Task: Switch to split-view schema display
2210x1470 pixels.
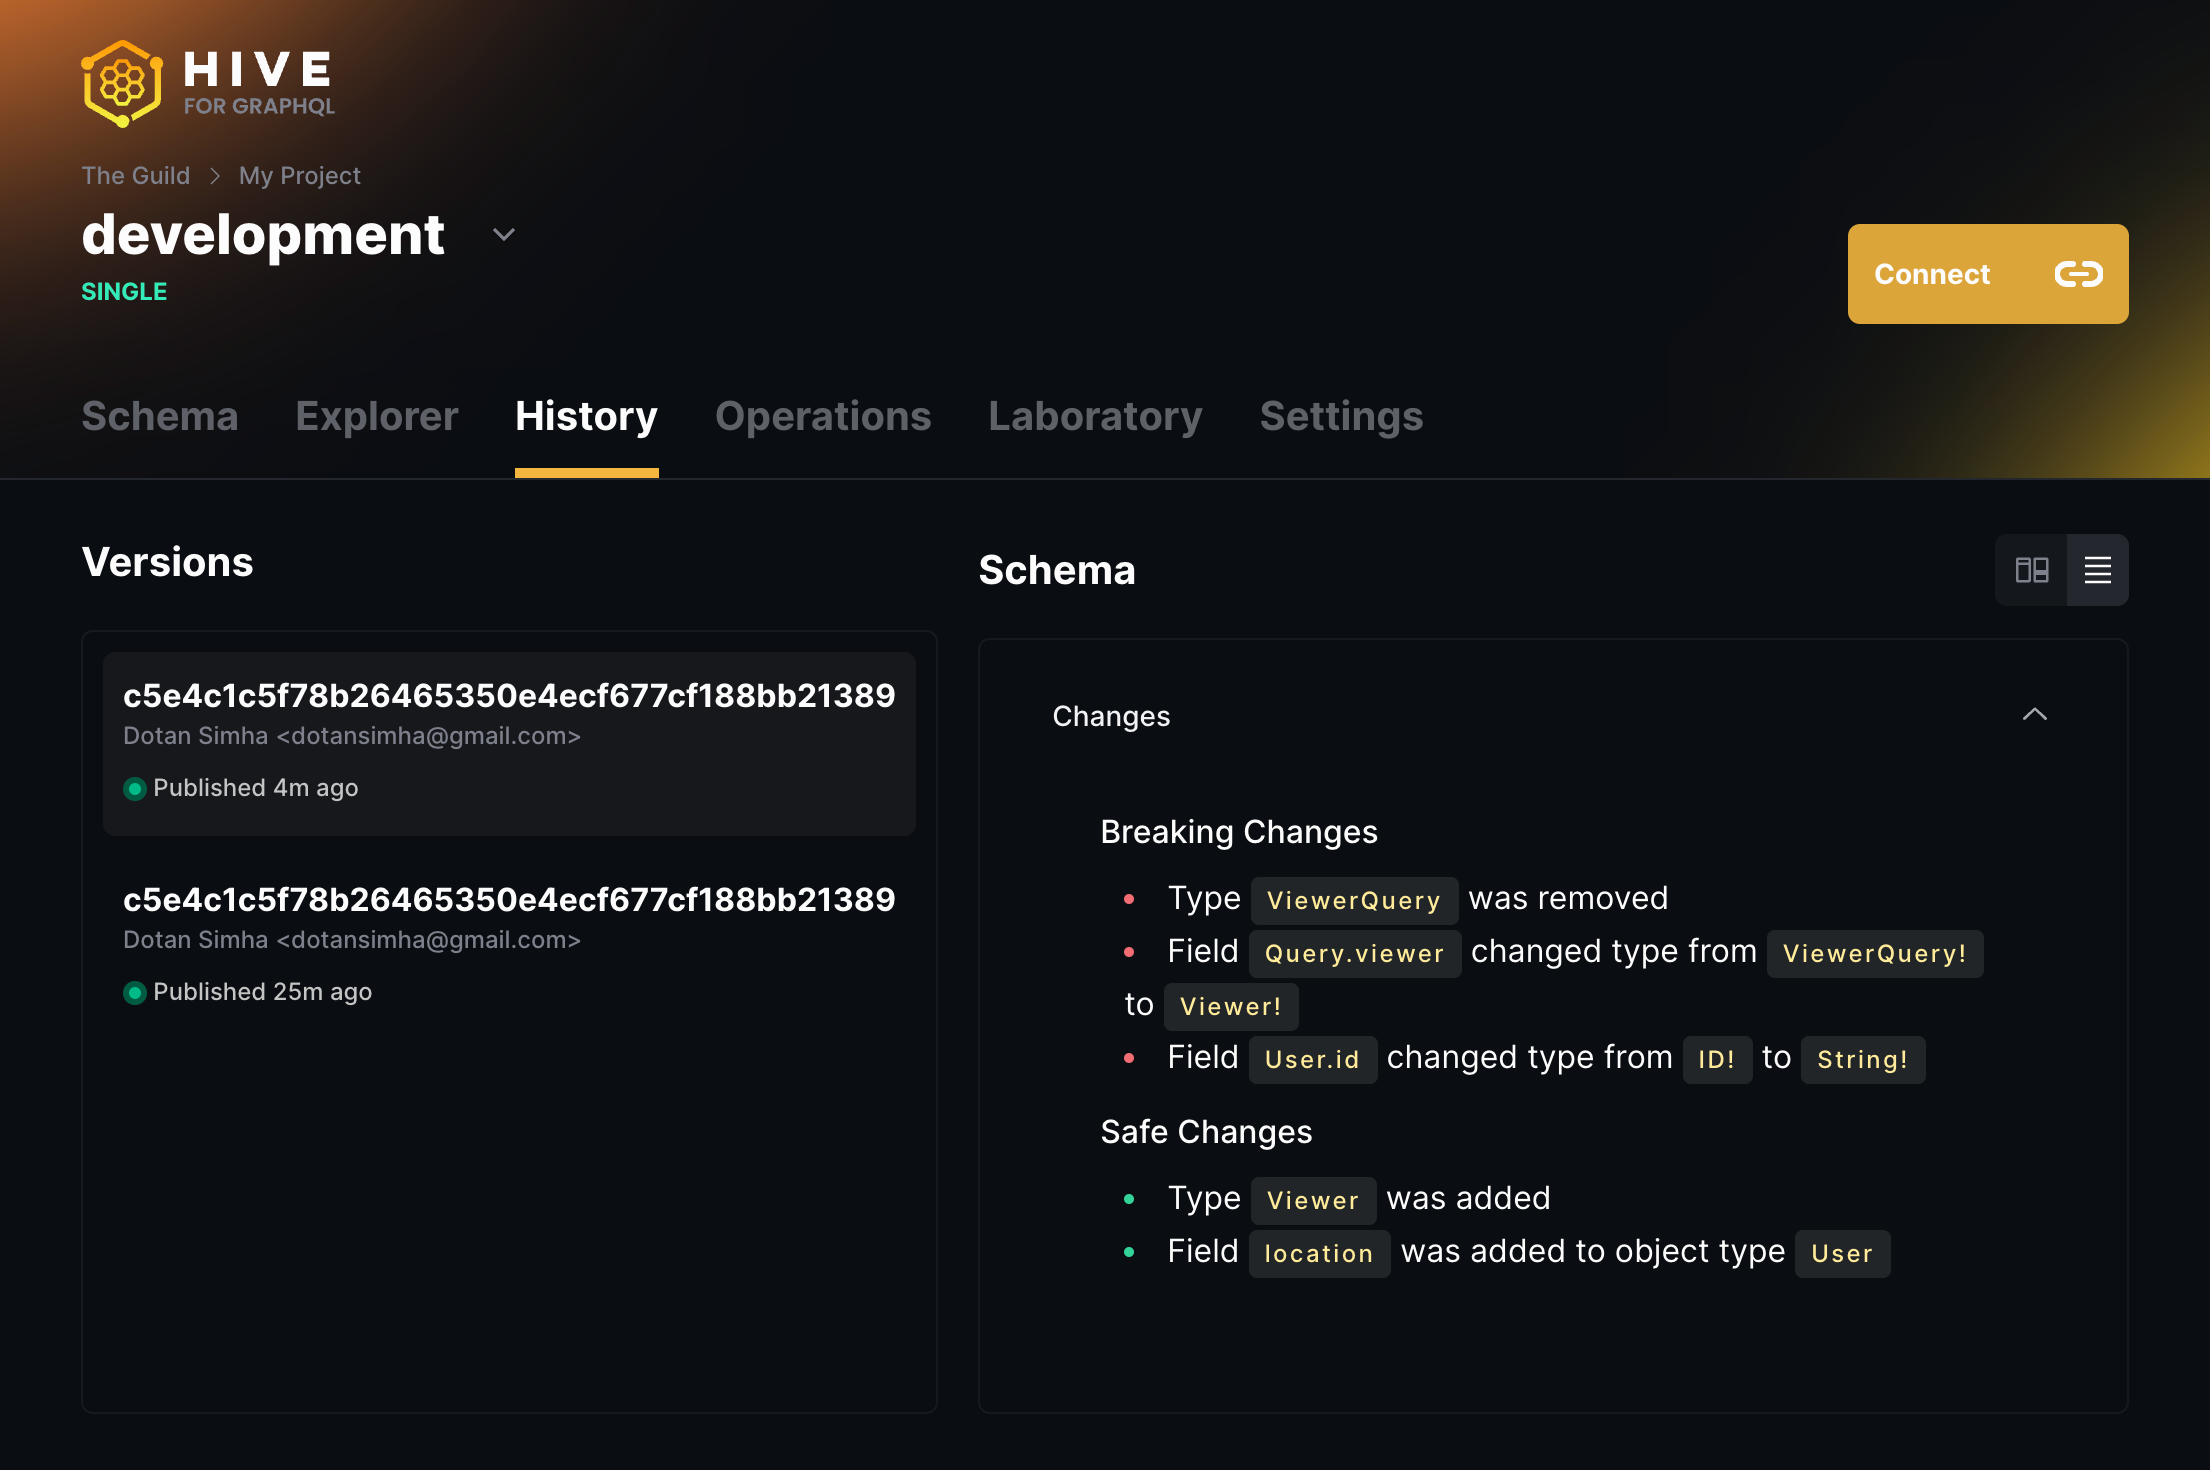Action: pyautogui.click(x=2031, y=569)
